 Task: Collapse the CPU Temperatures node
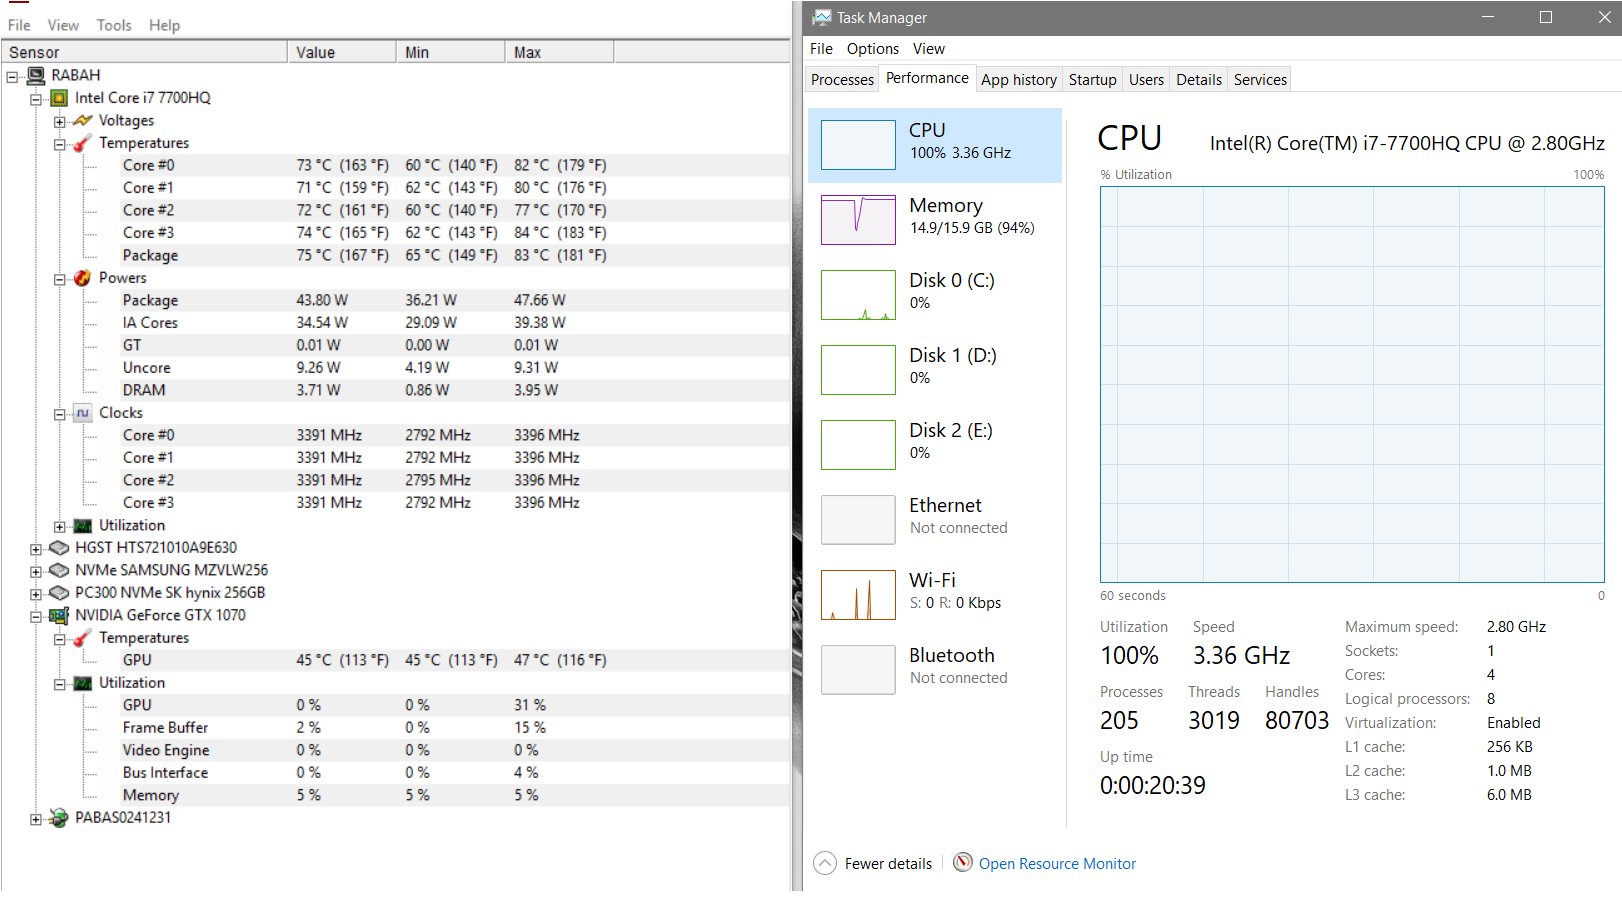60,144
